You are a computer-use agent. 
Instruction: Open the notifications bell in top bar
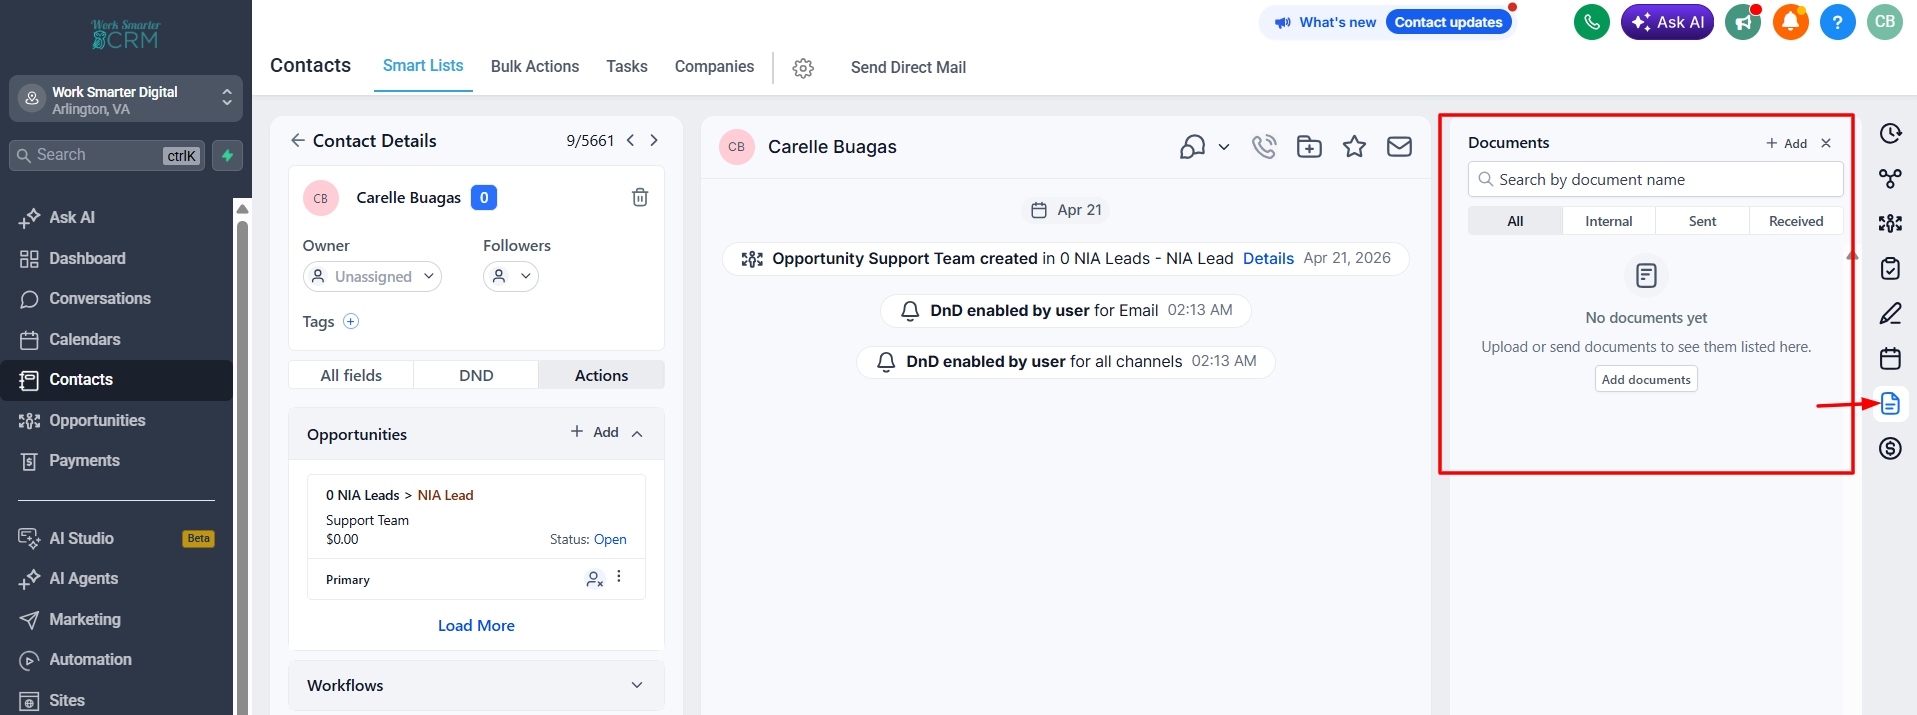(x=1791, y=22)
